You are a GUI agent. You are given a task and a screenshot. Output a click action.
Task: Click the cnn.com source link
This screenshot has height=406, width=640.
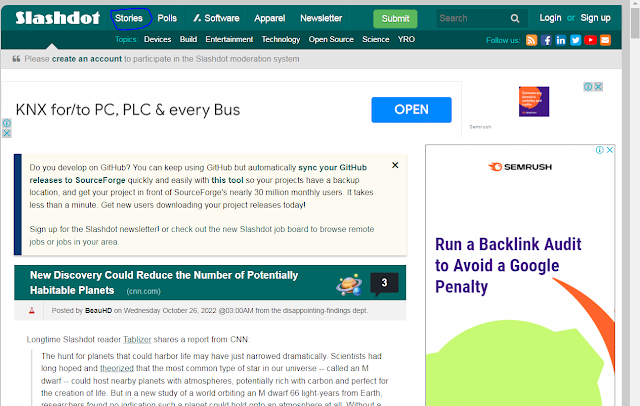[143, 291]
